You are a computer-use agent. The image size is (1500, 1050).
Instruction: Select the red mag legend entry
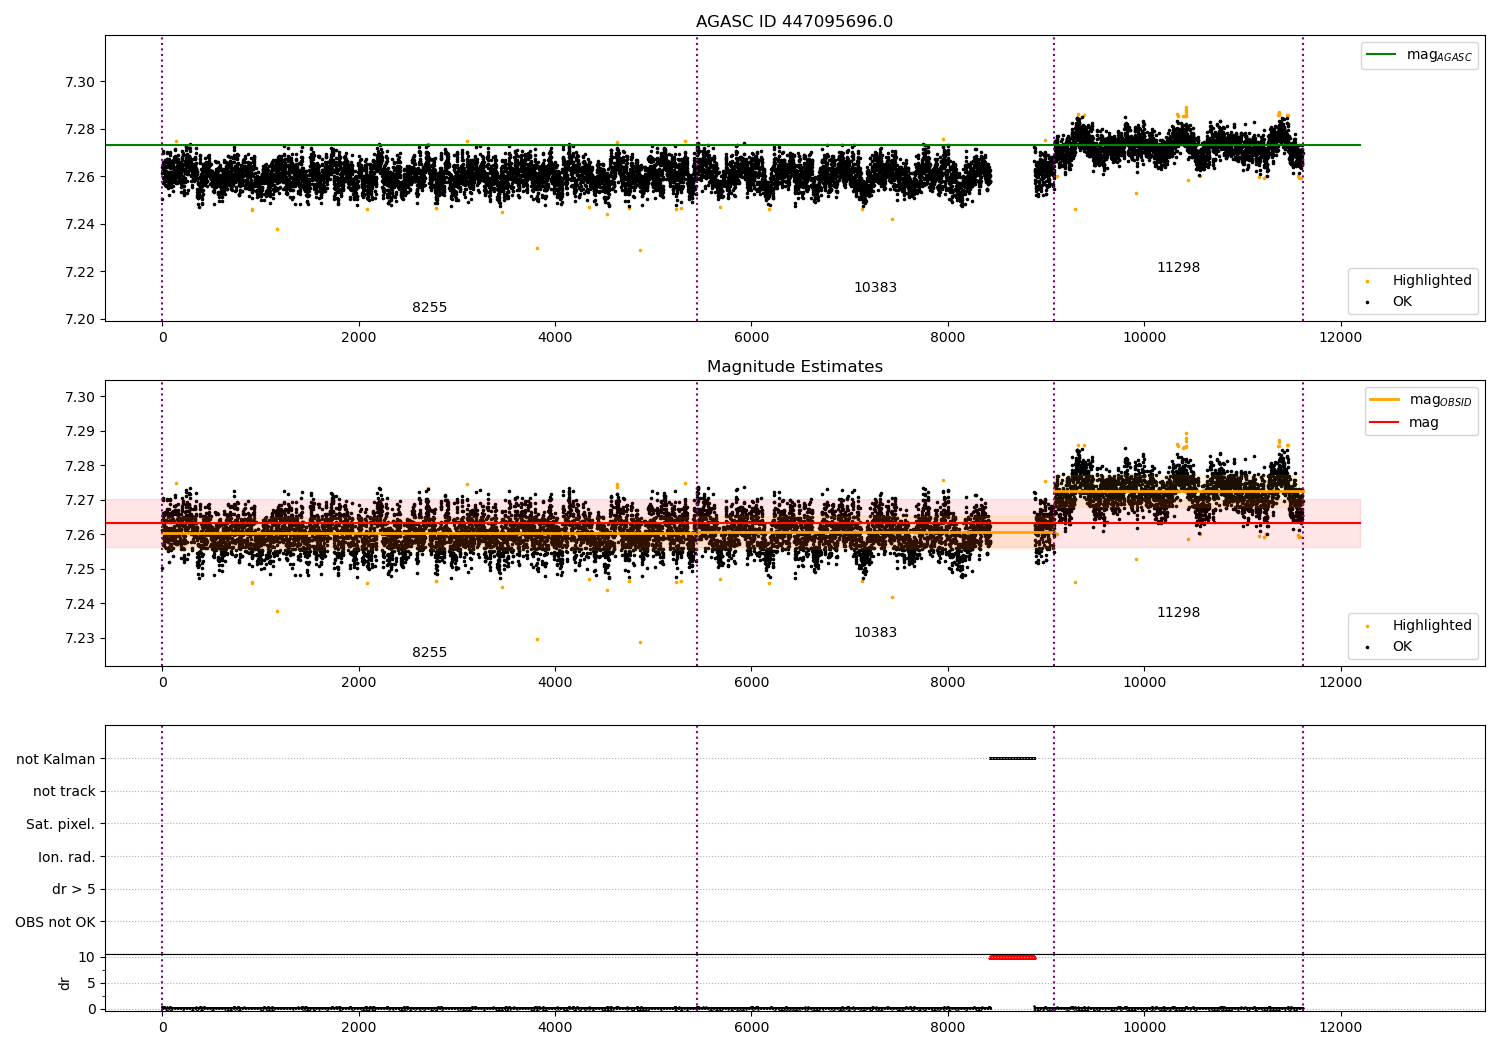point(1404,422)
